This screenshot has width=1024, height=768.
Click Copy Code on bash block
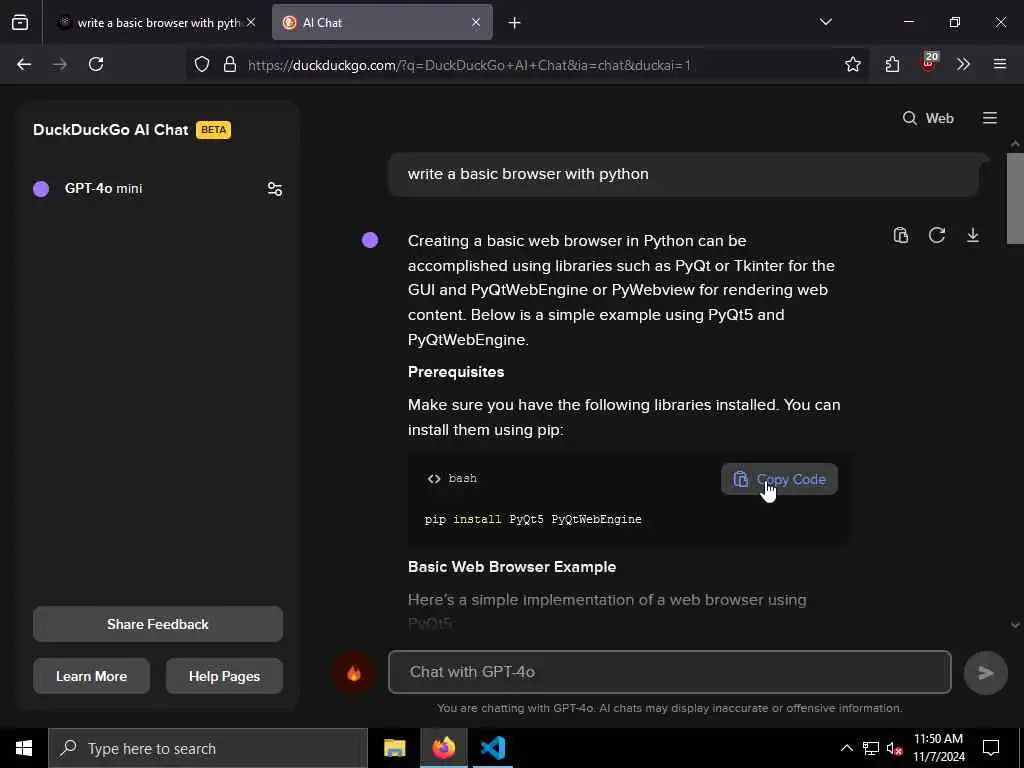(779, 479)
